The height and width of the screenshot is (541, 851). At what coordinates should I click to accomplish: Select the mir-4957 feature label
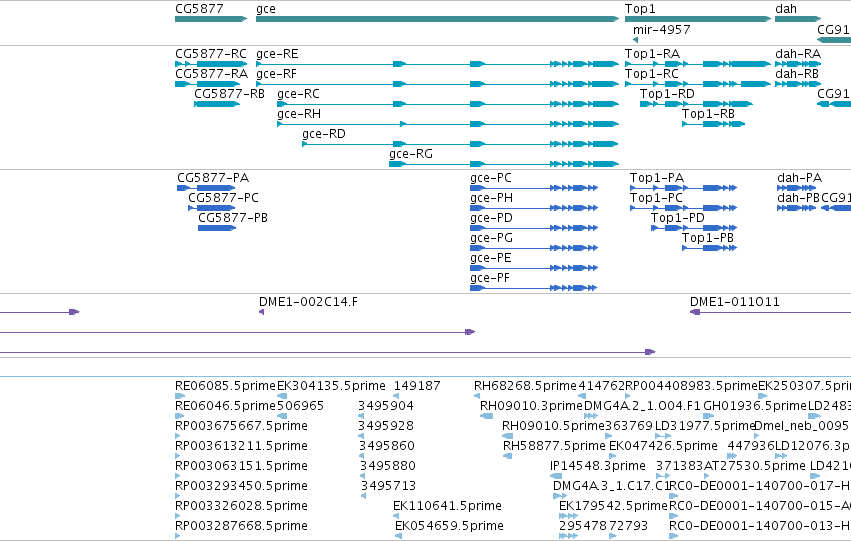click(x=662, y=30)
